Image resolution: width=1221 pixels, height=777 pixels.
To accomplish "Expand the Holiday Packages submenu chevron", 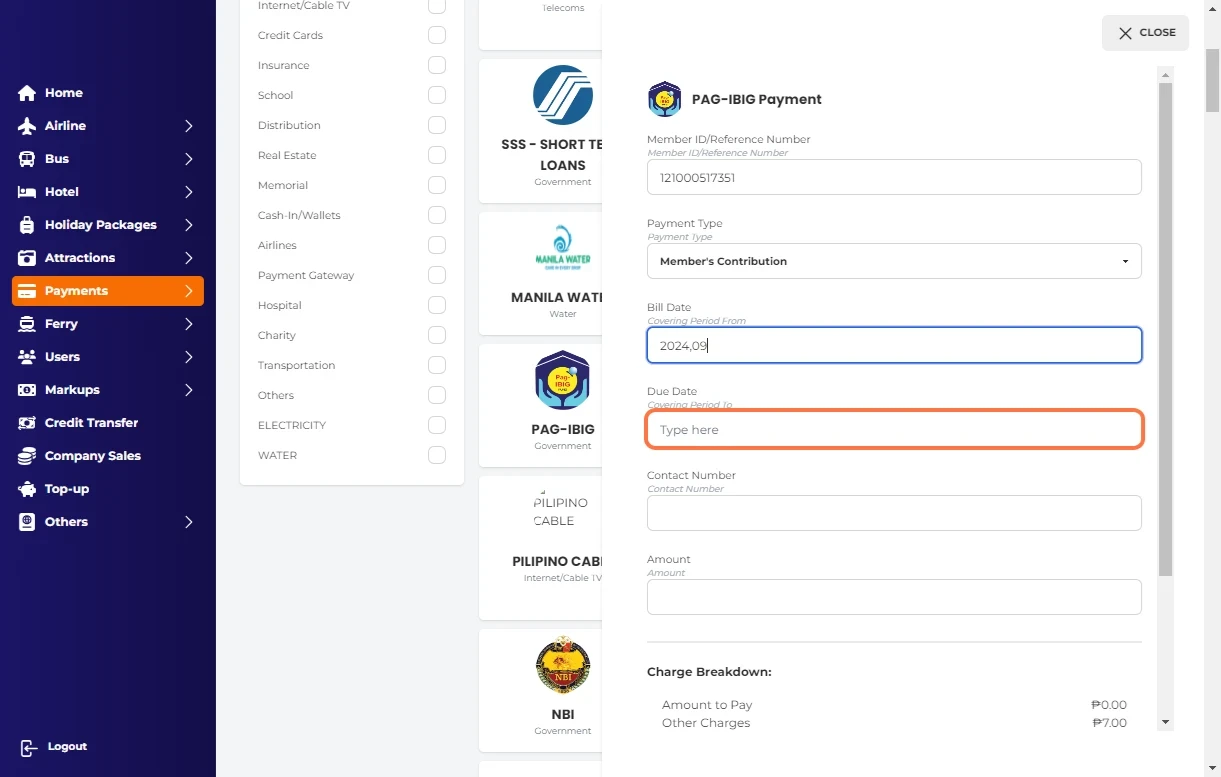I will pos(188,225).
